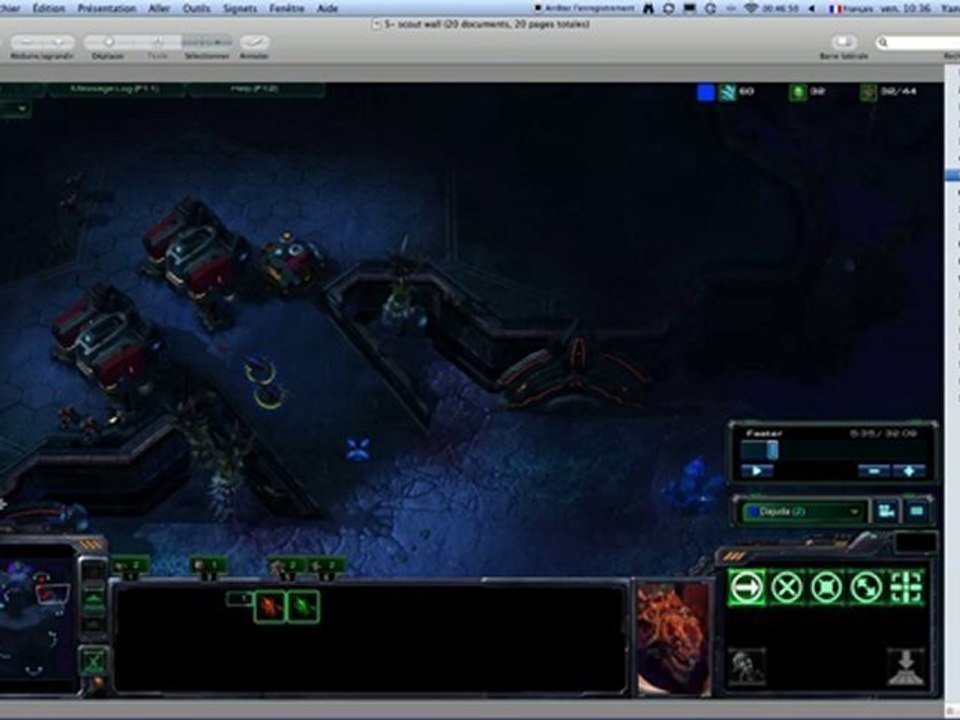The image size is (960, 720).
Task: Open the Help (F12) button
Action: (x=256, y=89)
